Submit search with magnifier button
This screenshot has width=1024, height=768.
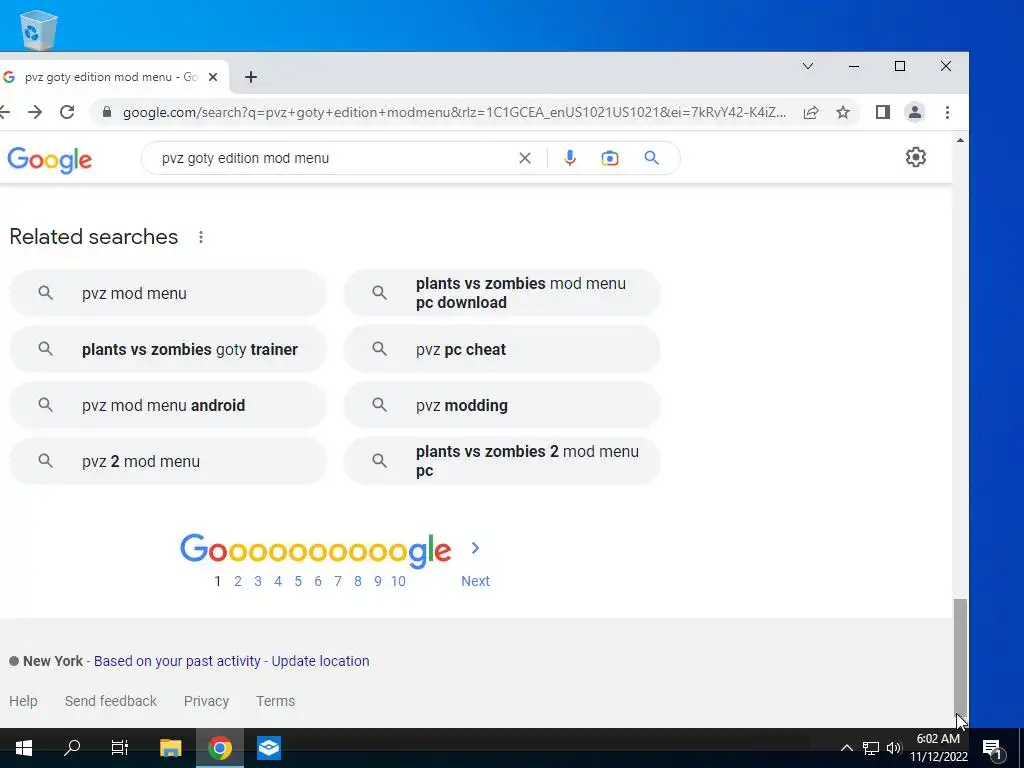pyautogui.click(x=651, y=158)
